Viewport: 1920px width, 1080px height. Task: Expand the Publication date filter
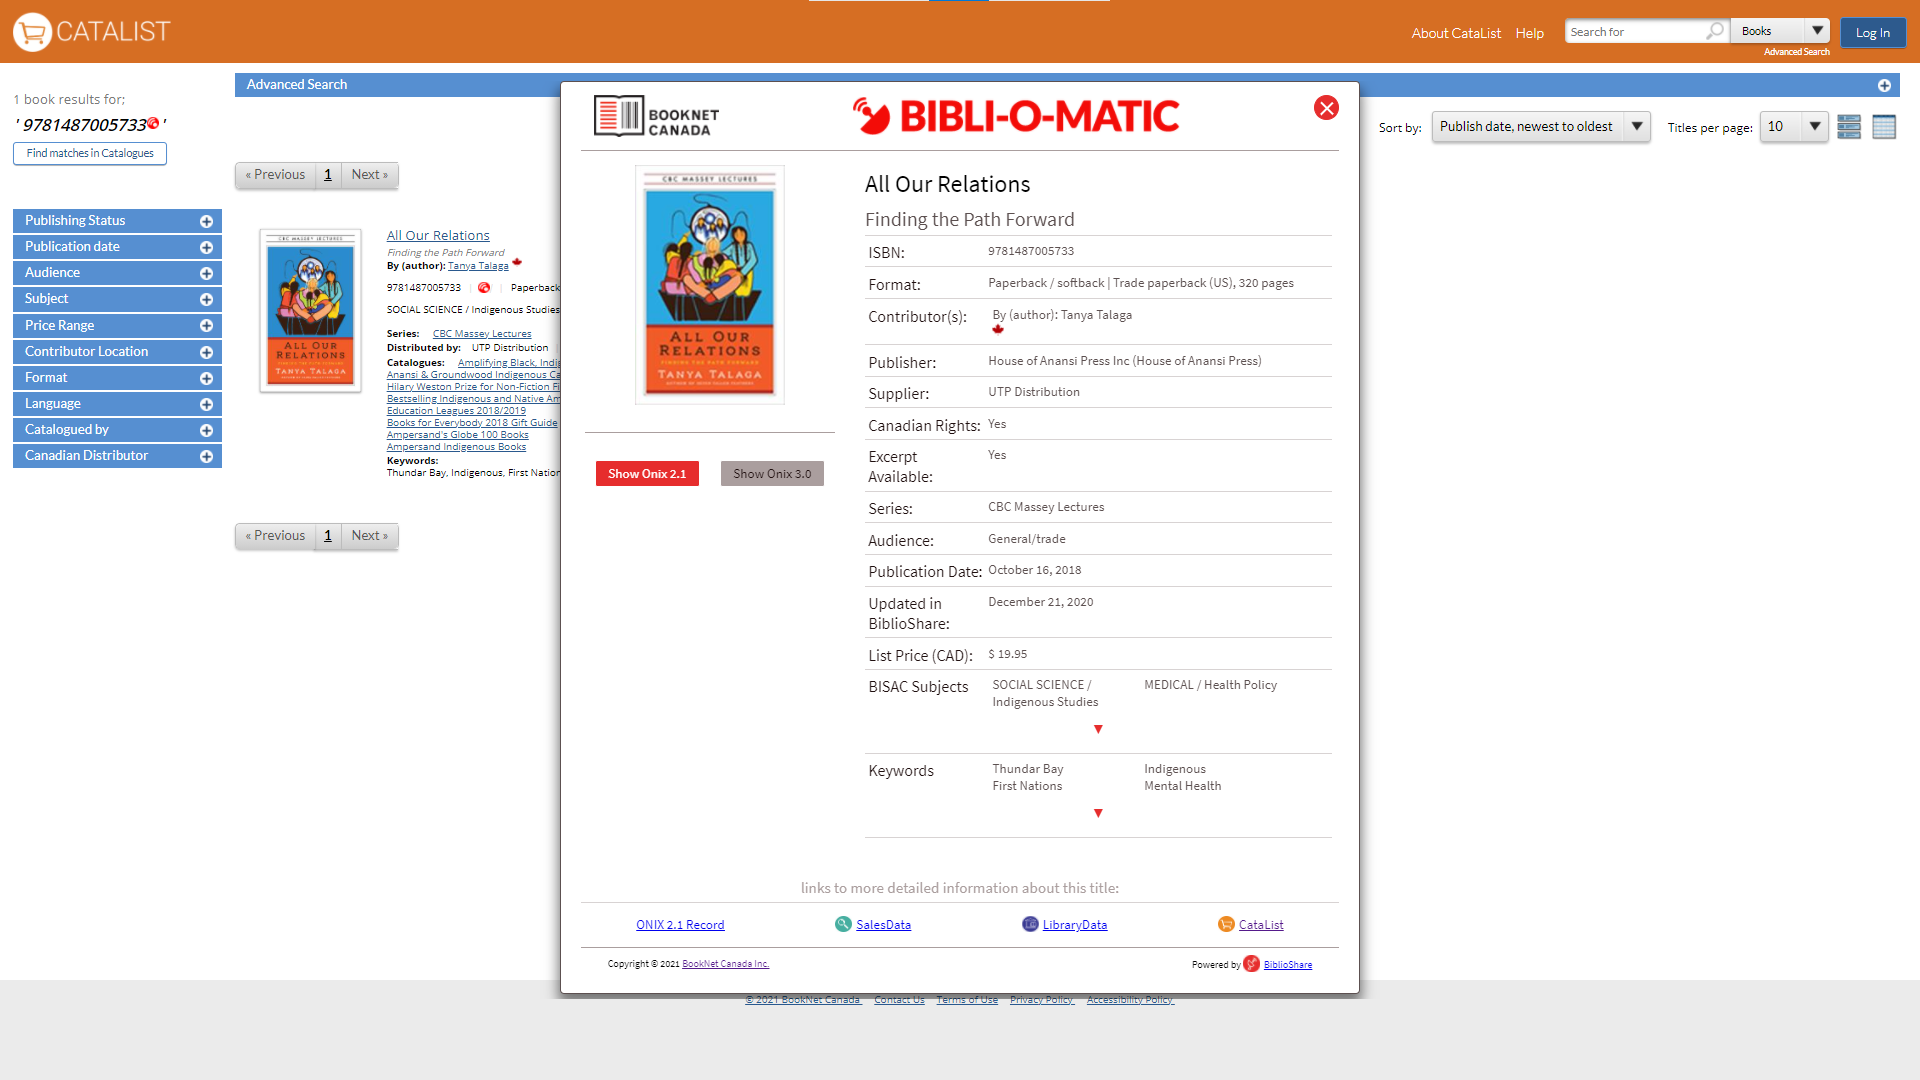117,247
